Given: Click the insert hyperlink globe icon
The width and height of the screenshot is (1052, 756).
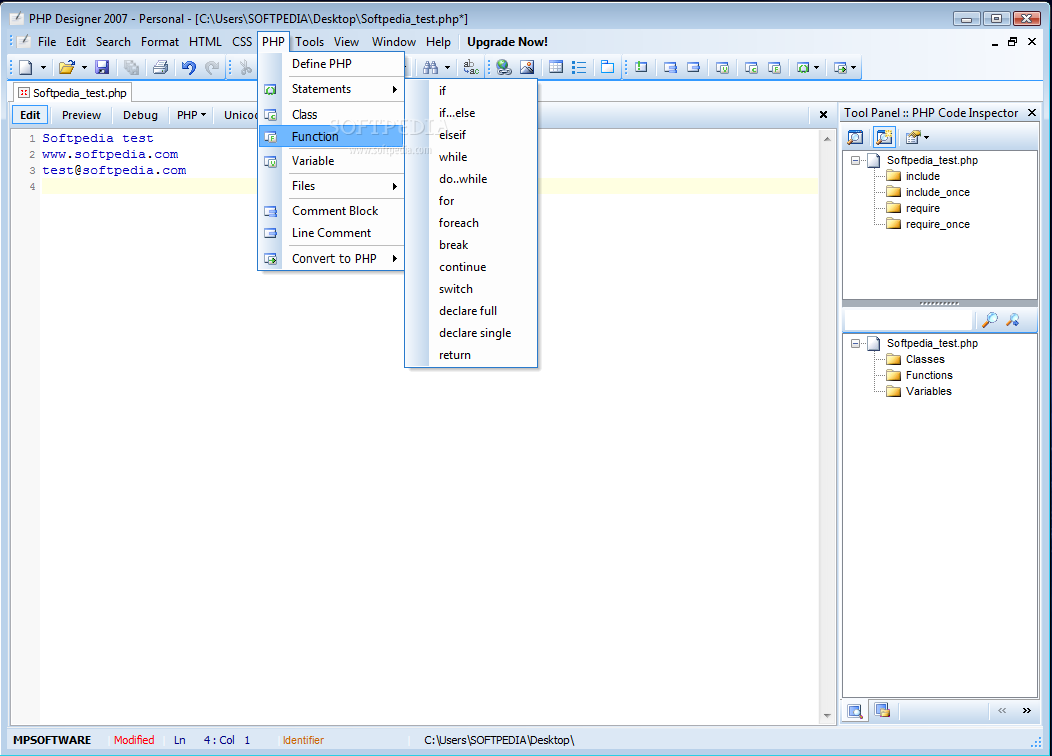Looking at the screenshot, I should (x=503, y=67).
